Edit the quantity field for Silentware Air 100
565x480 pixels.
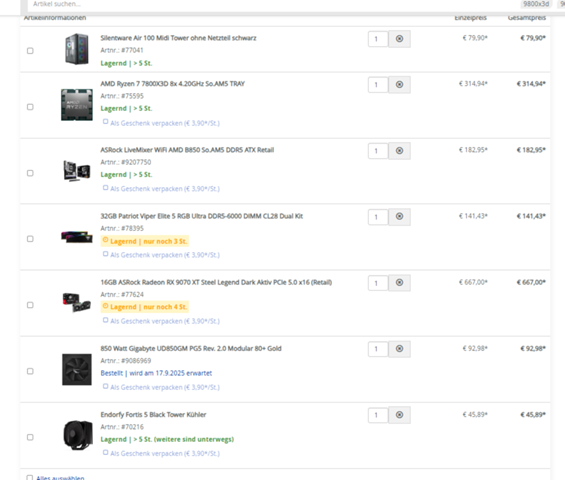(378, 39)
